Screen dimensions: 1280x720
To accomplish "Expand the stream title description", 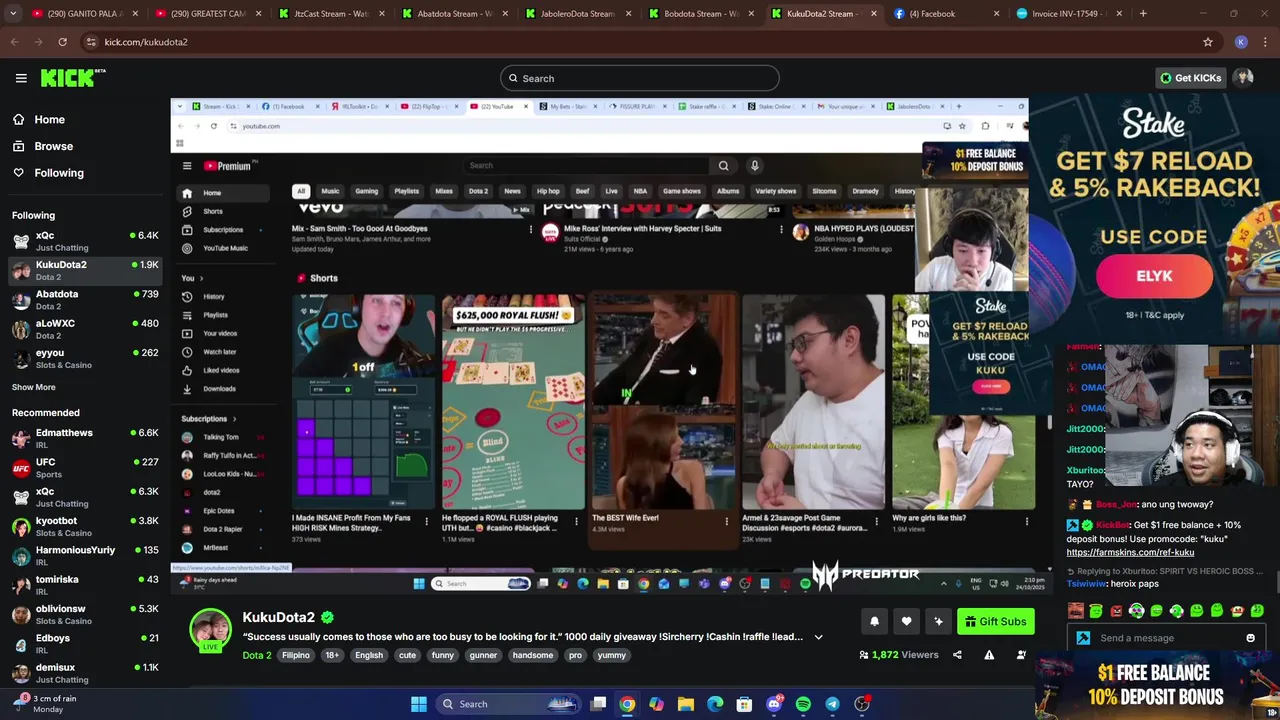I will 818,637.
